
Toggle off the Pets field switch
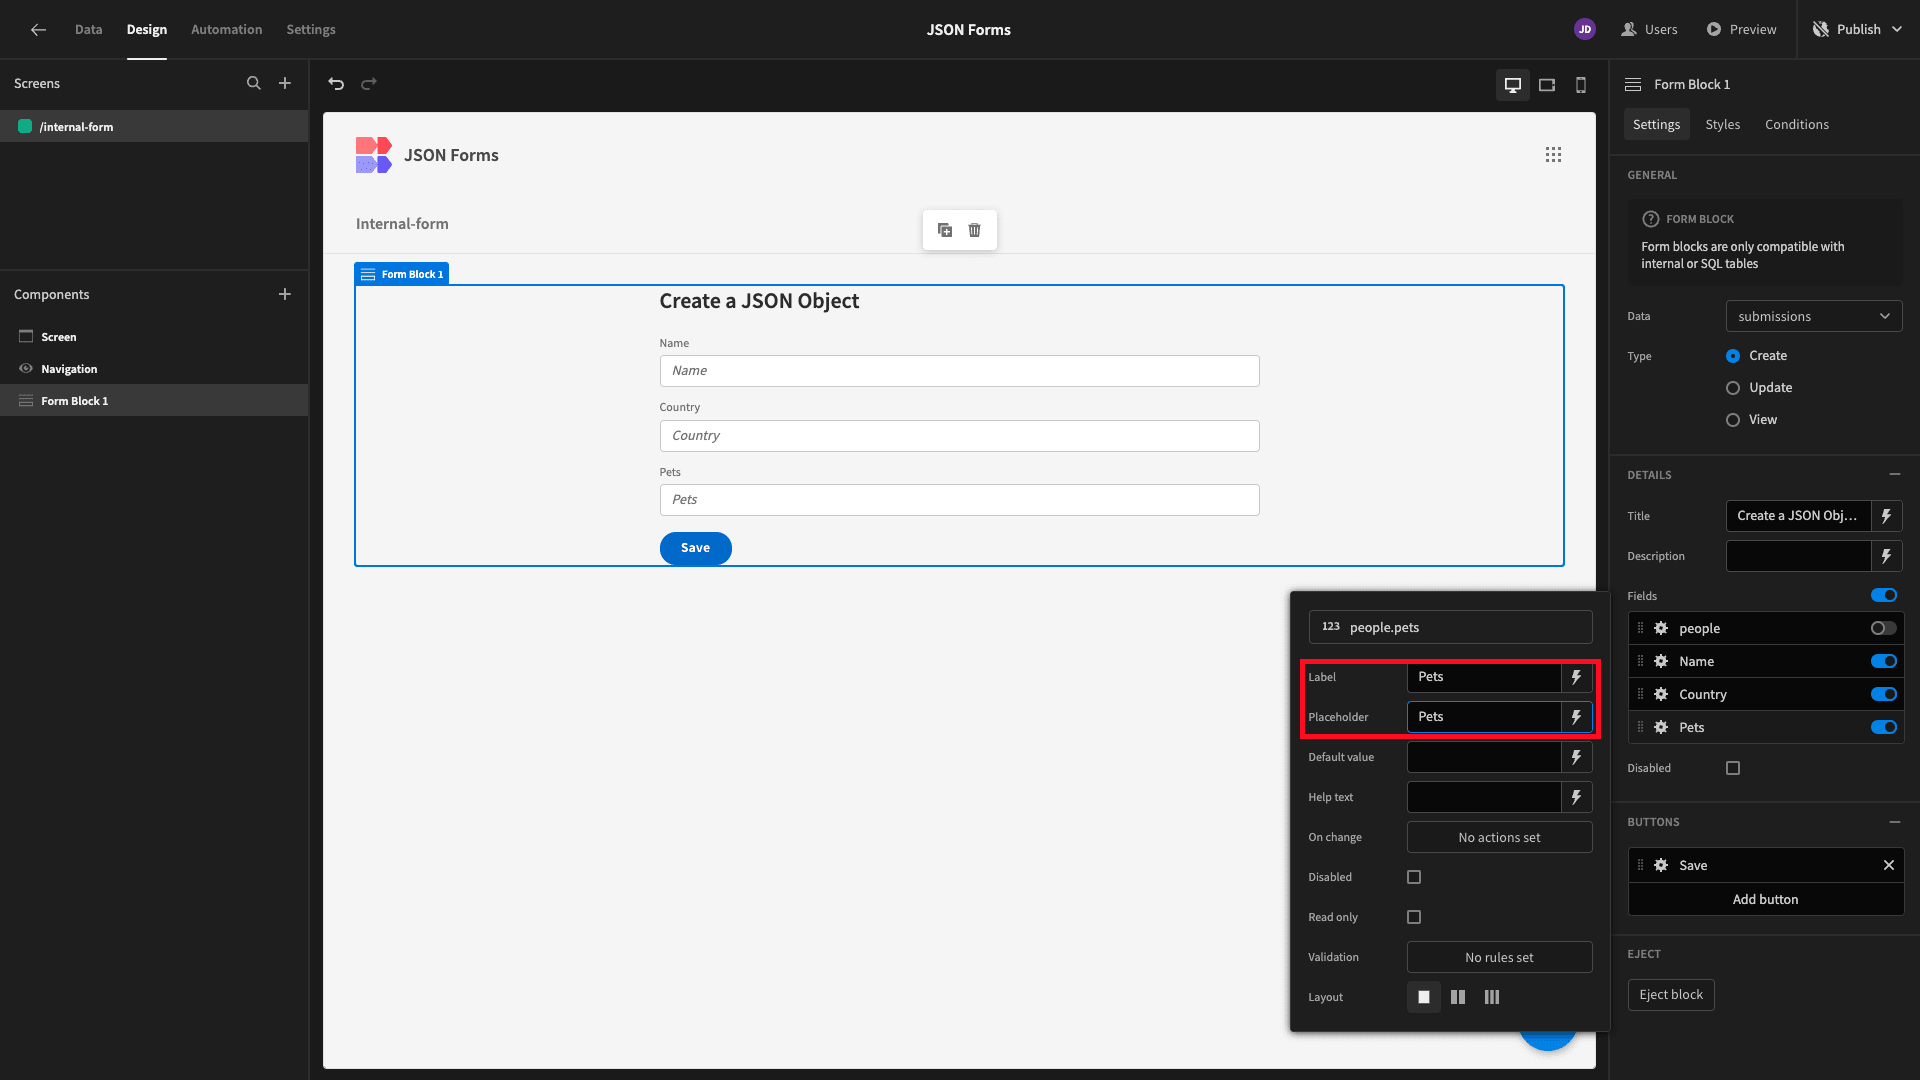pyautogui.click(x=1884, y=727)
